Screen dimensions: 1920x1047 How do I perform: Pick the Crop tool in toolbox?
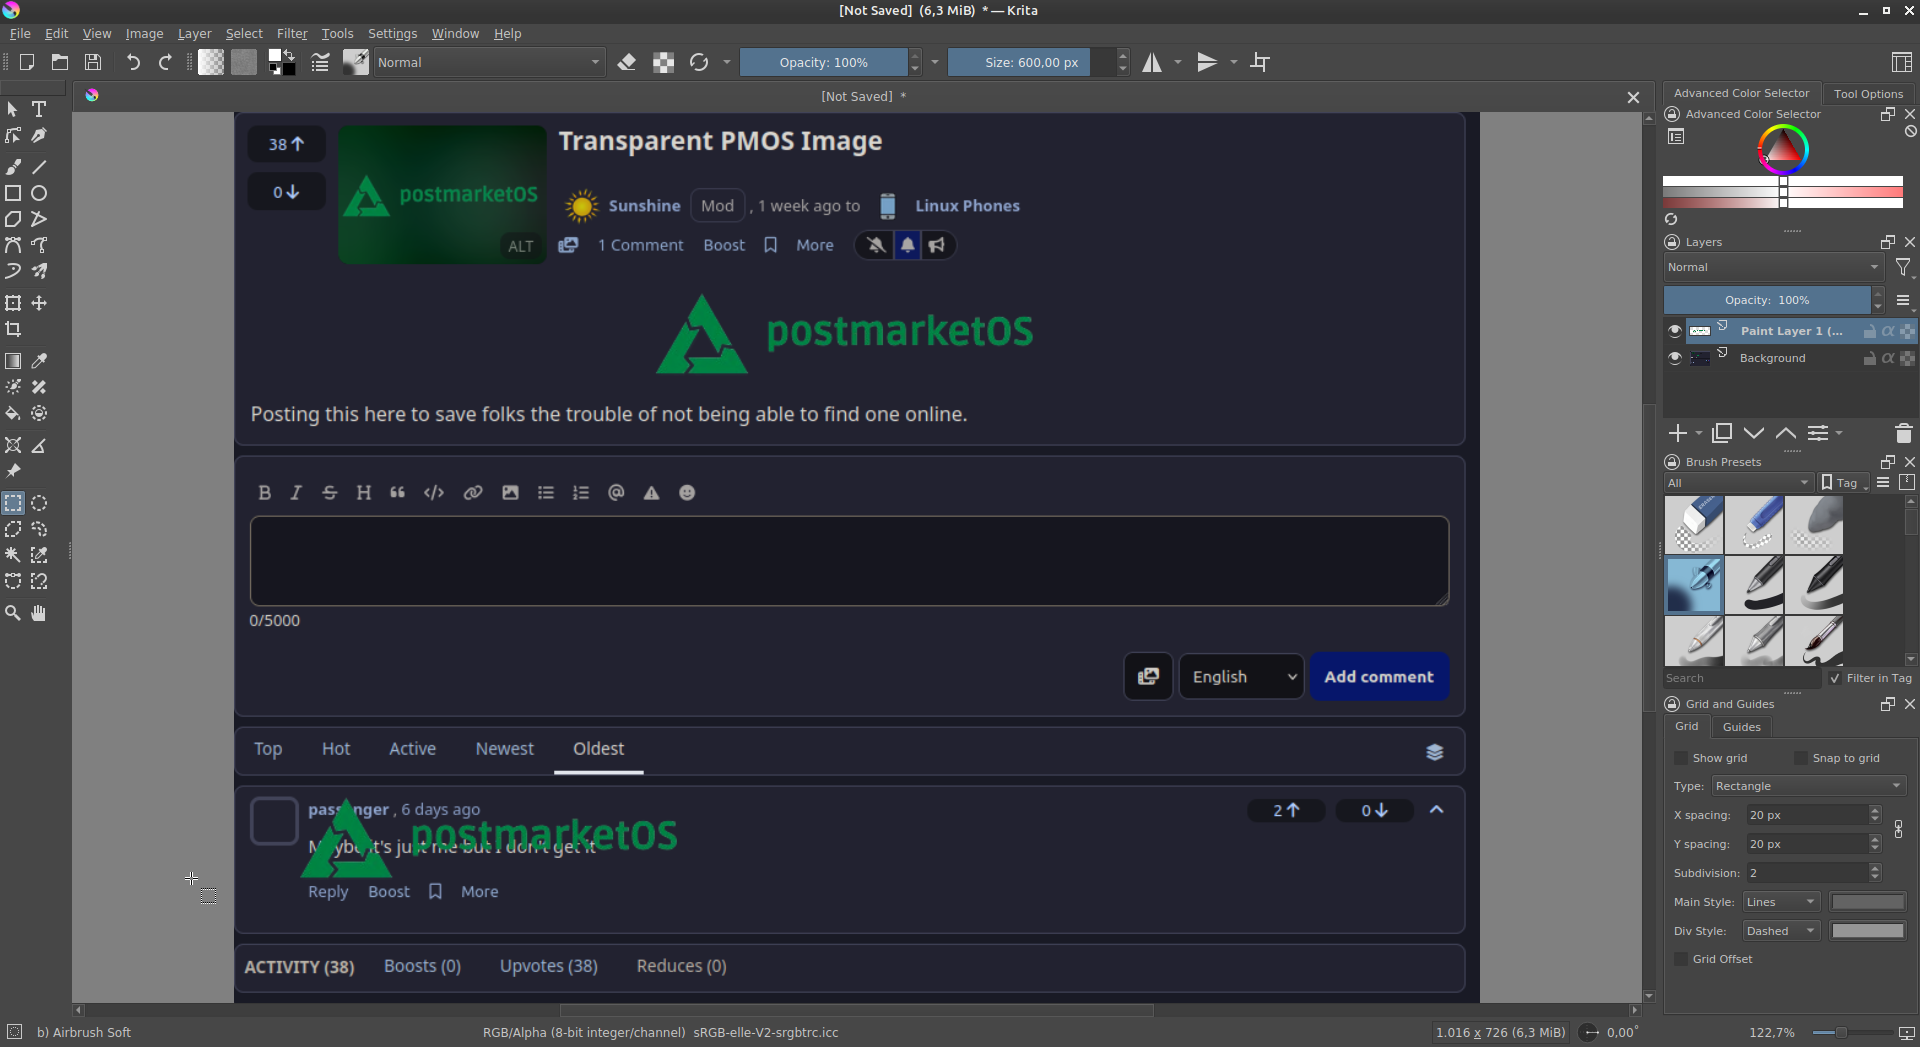coord(13,329)
